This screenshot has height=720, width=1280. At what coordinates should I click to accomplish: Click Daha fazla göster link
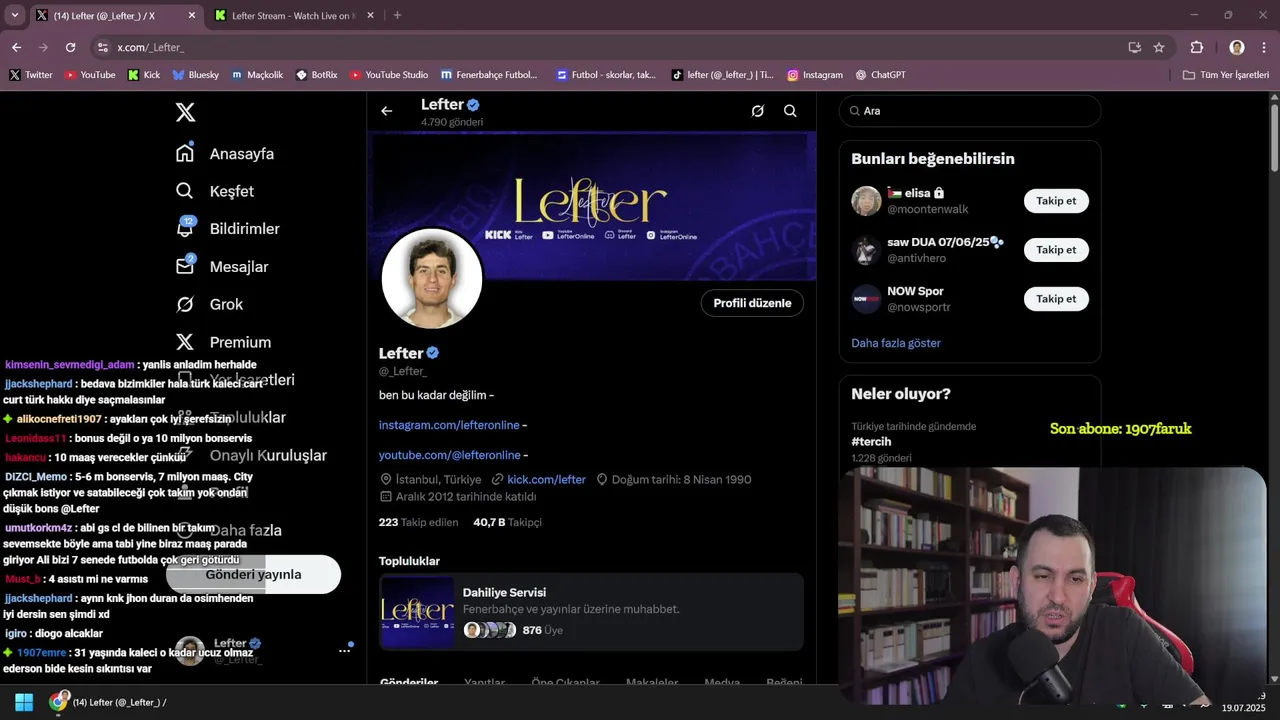pyautogui.click(x=896, y=343)
